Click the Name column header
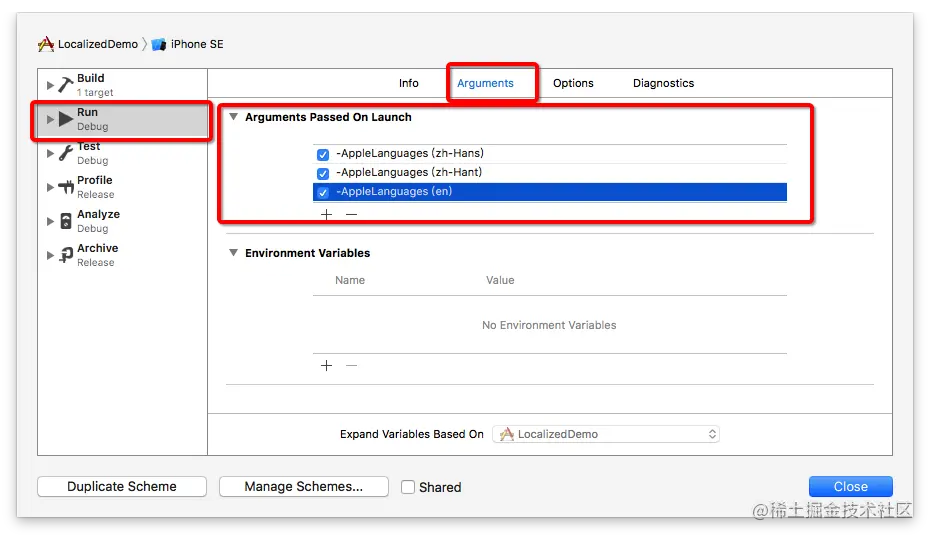The image size is (930, 538). (350, 280)
